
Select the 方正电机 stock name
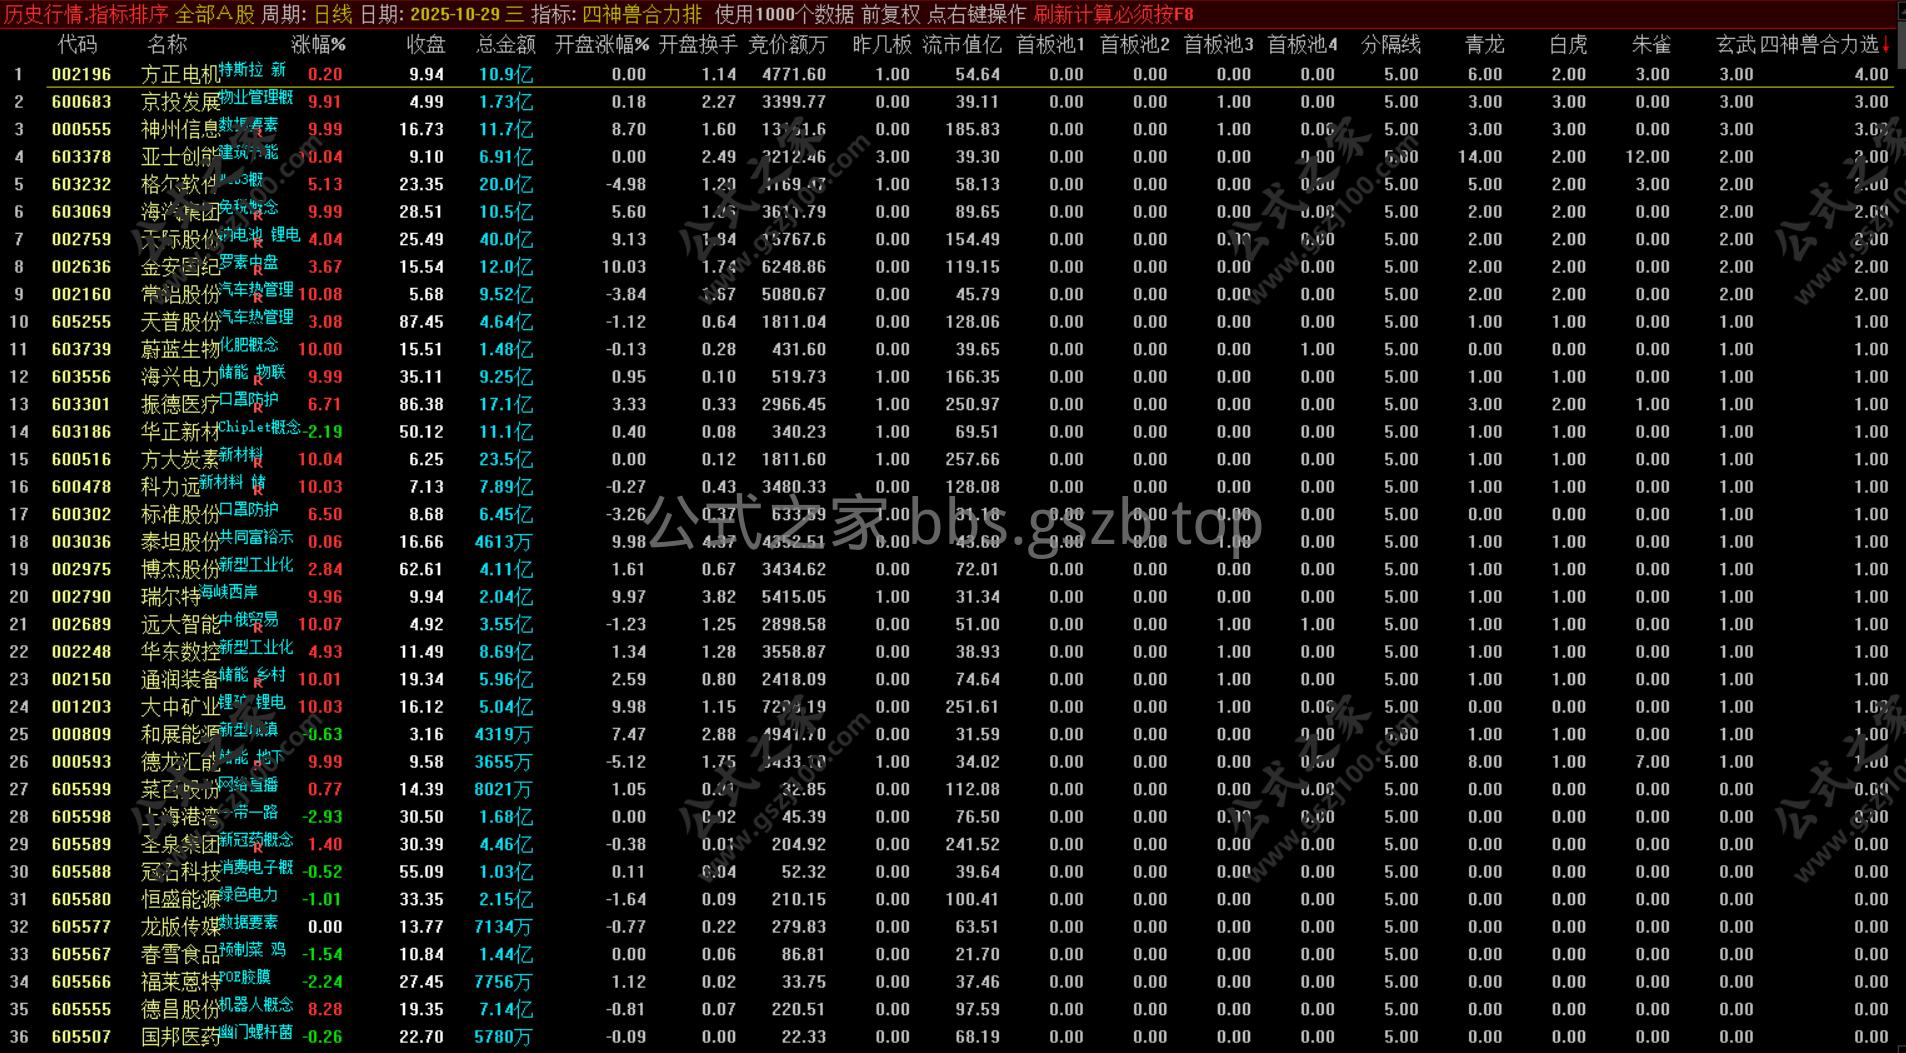click(181, 74)
